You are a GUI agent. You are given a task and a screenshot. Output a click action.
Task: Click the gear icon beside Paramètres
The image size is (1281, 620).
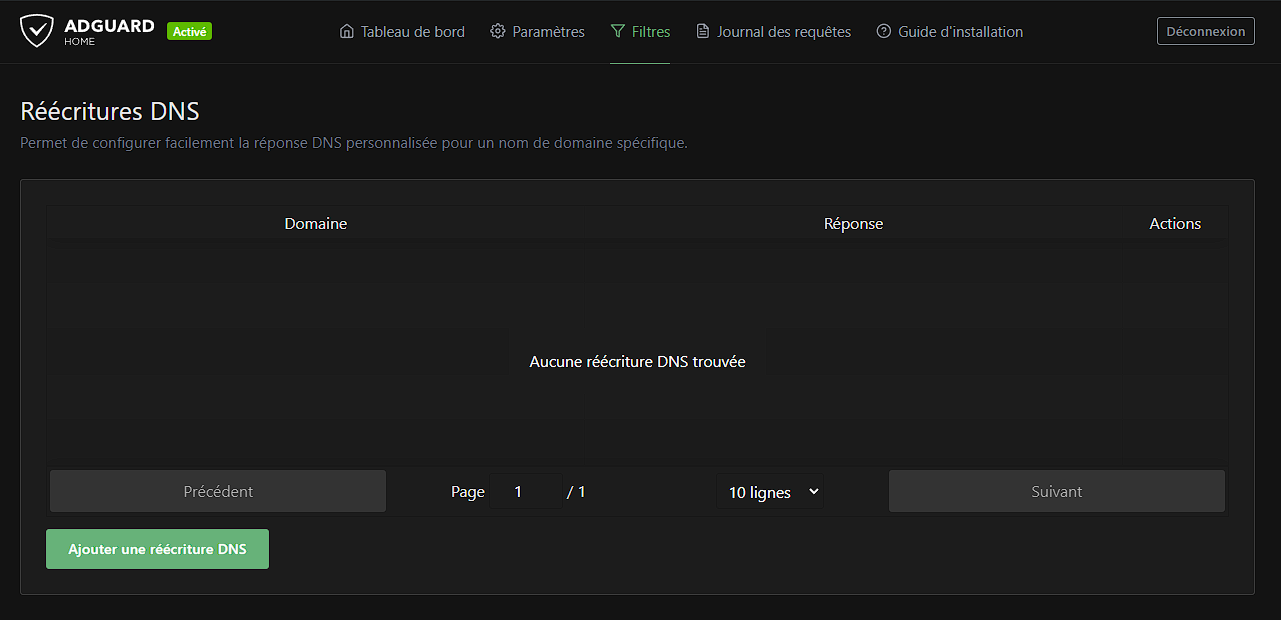(x=498, y=31)
